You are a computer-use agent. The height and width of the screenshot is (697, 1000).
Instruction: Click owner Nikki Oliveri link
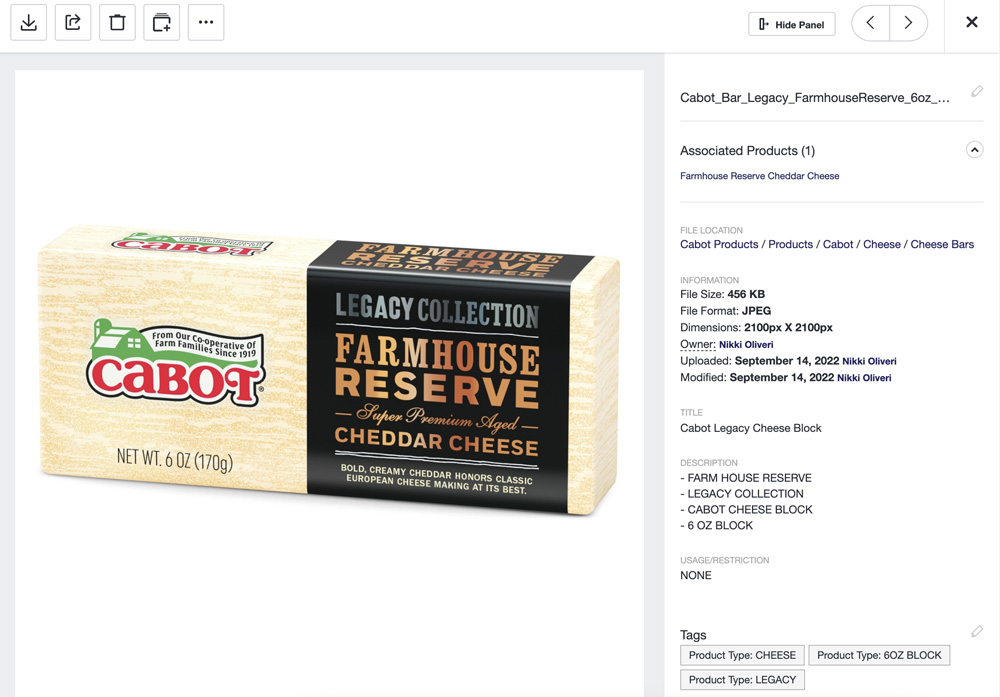coord(746,344)
